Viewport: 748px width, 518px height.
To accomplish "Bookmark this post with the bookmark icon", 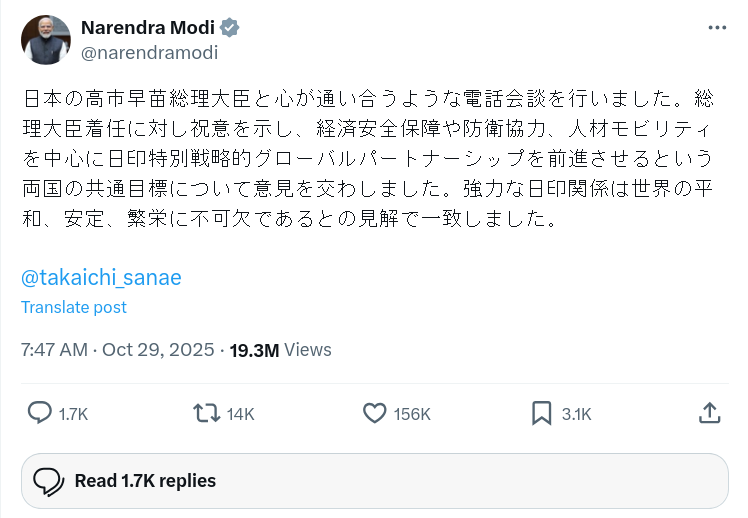I will pyautogui.click(x=541, y=413).
